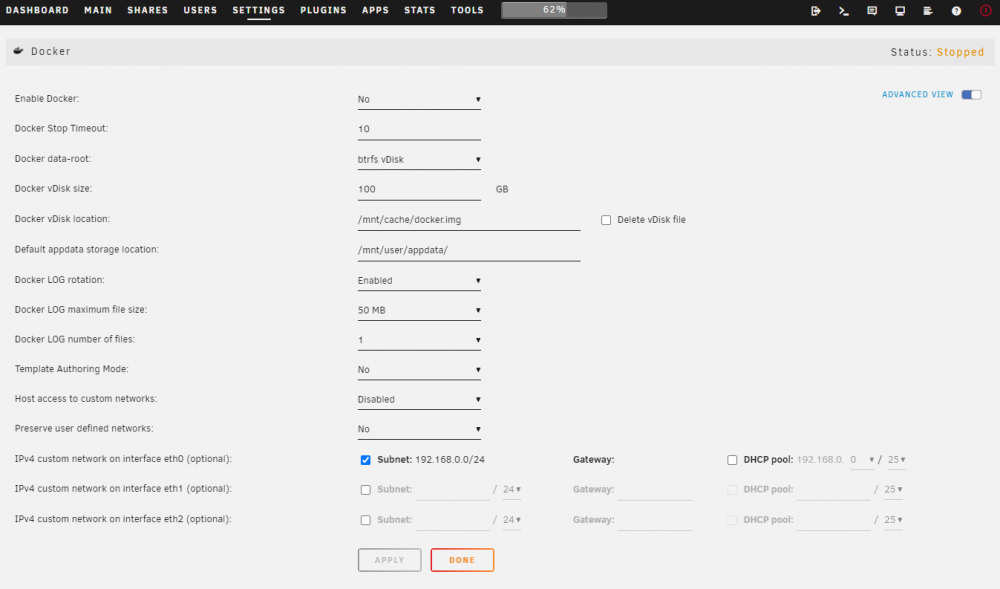The width and height of the screenshot is (1000, 589).
Task: Open the Settings menu tab
Action: (x=258, y=10)
